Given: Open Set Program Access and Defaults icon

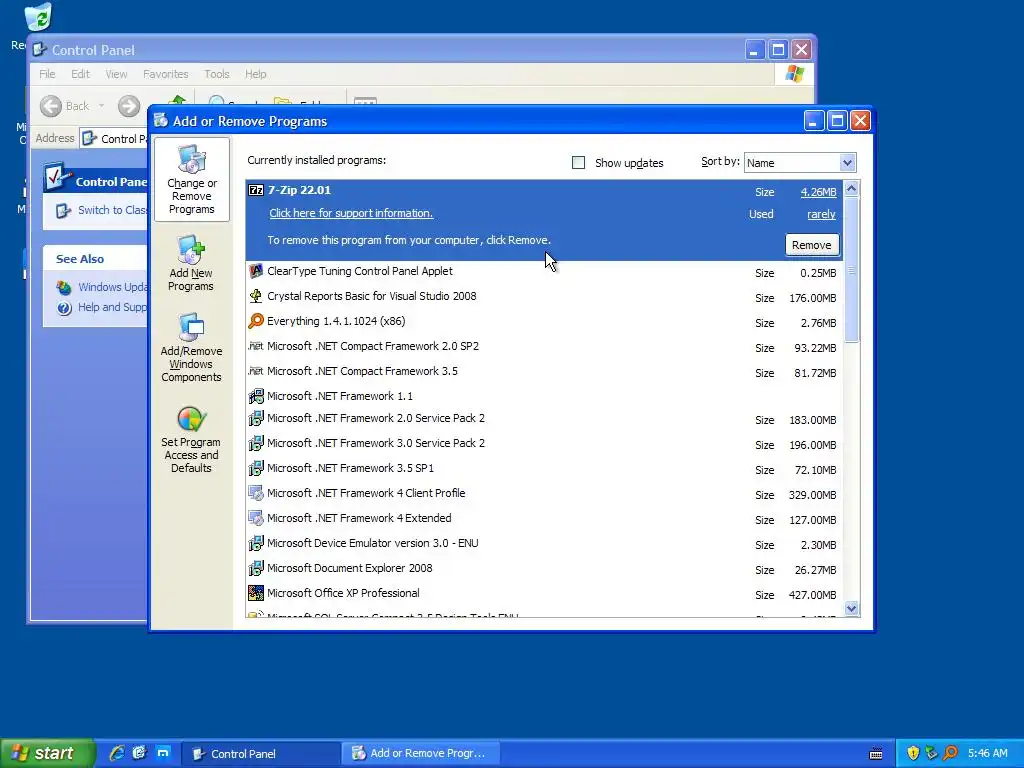Looking at the screenshot, I should [x=191, y=439].
